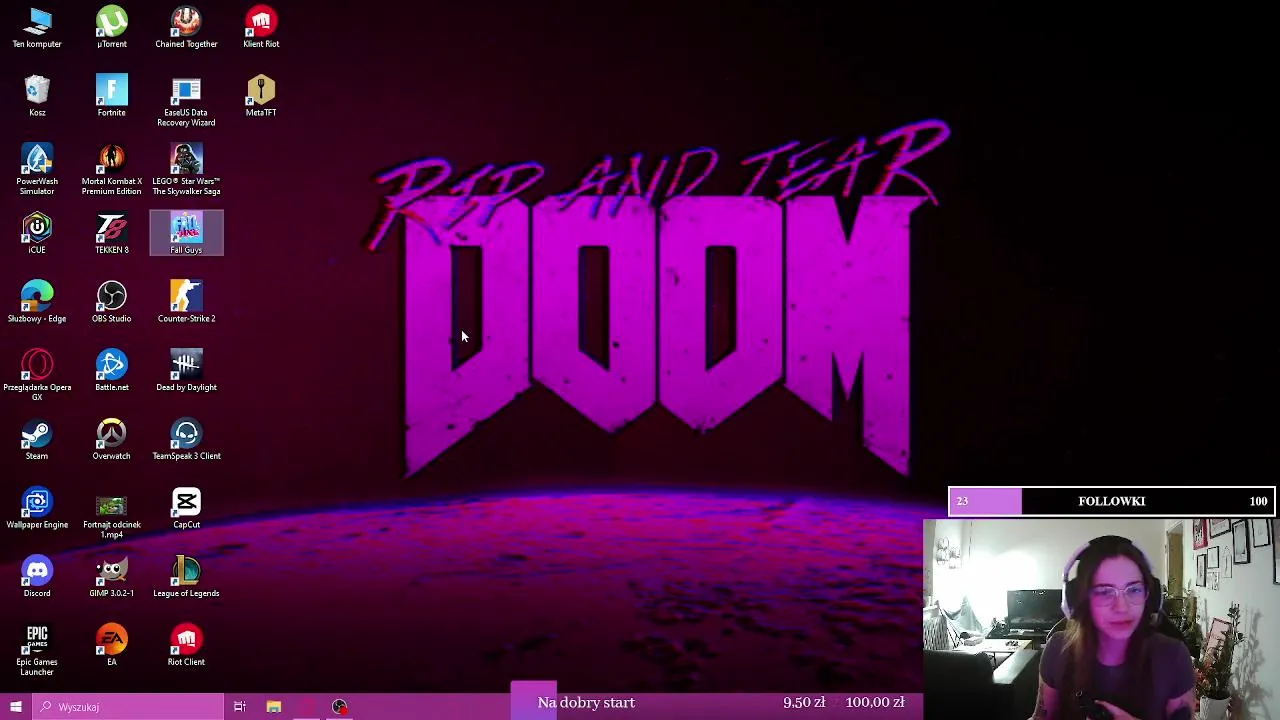Screen dimensions: 1280x720
Task: Open the Windows Start menu
Action: pyautogui.click(x=16, y=707)
